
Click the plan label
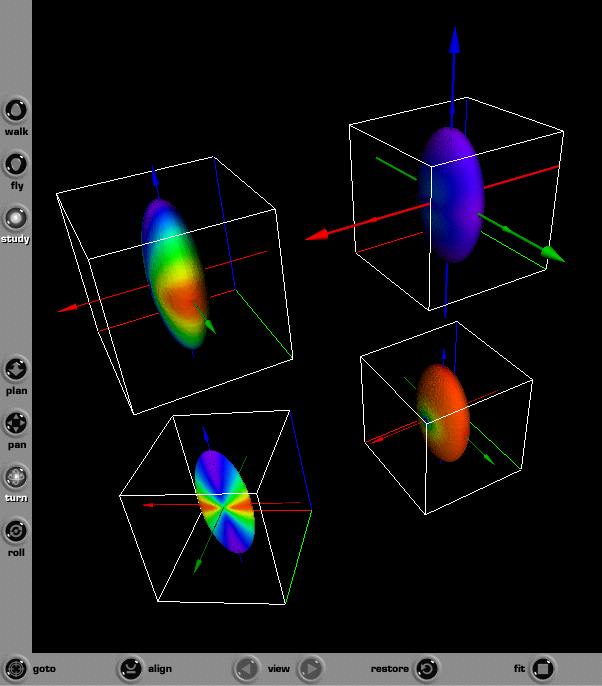click(17, 391)
